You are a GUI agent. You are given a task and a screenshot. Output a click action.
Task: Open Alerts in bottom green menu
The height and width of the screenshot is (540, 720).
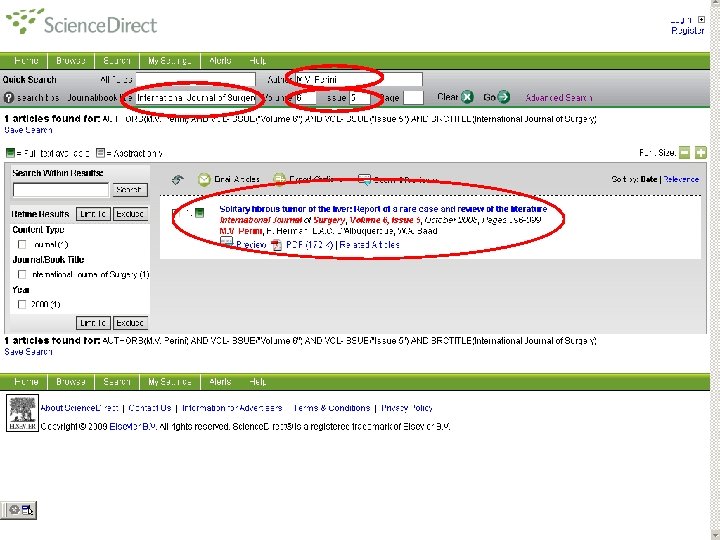(220, 382)
